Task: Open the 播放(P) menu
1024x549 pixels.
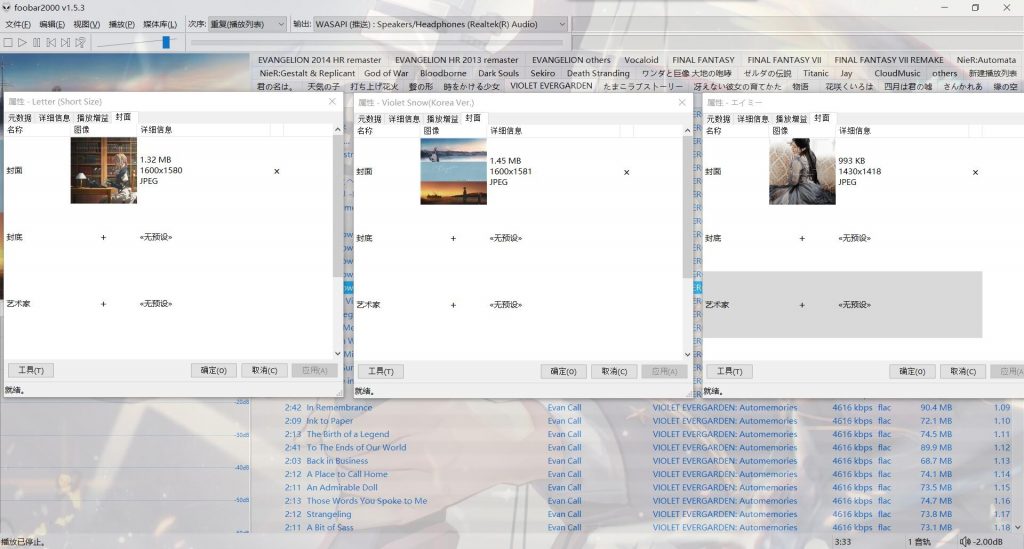Action: tap(121, 24)
